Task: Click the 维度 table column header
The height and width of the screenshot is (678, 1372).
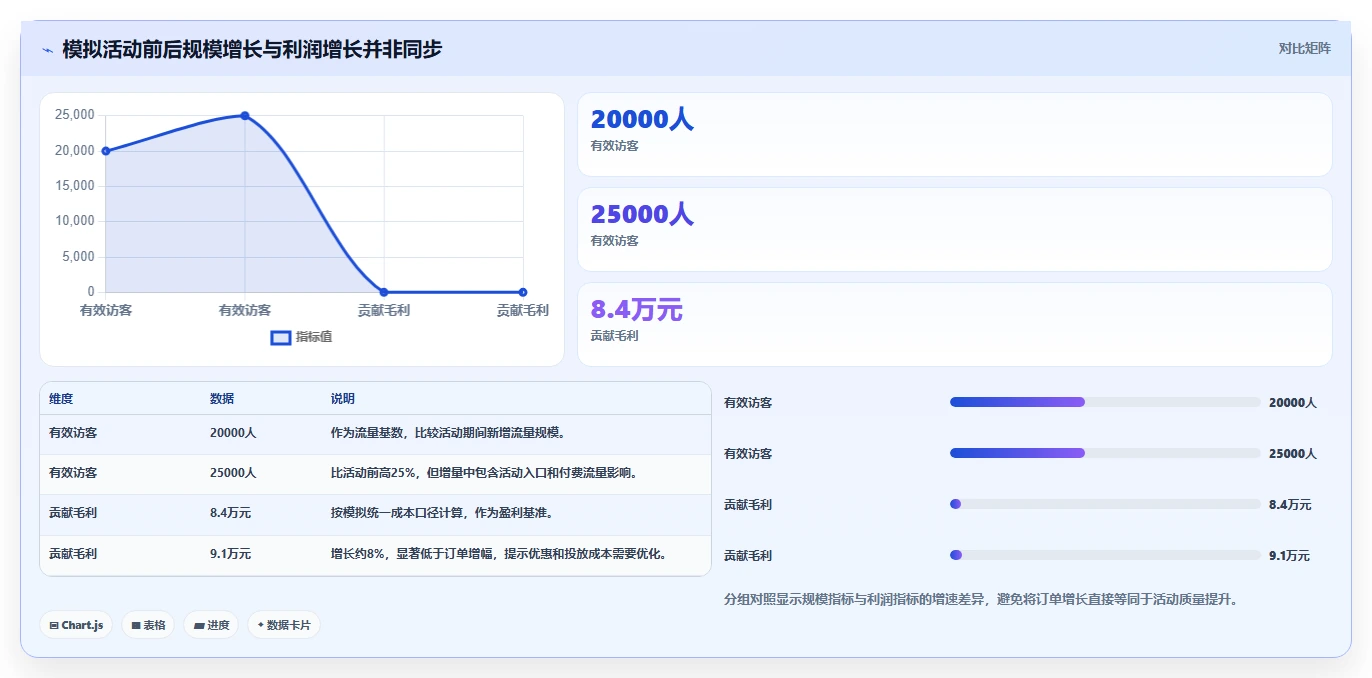Action: (61, 398)
